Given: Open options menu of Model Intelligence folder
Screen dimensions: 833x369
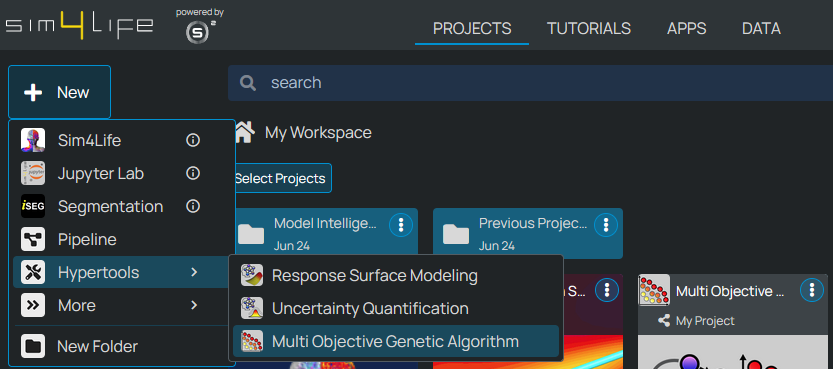Looking at the screenshot, I should [401, 225].
